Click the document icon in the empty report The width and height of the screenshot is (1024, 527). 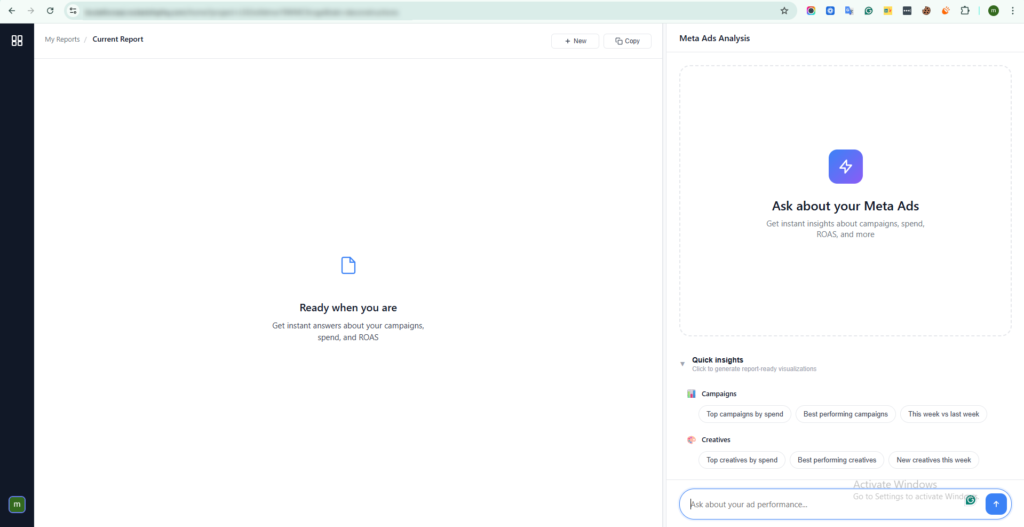point(348,265)
